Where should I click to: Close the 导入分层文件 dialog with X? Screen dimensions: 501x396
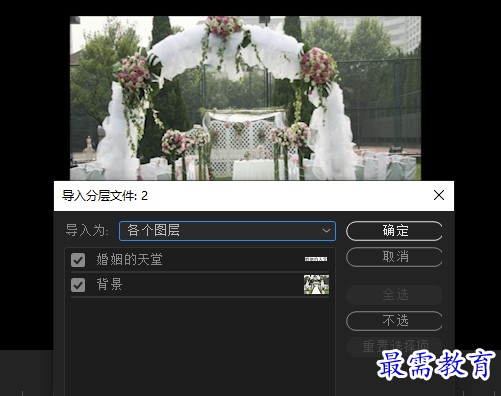pos(439,195)
